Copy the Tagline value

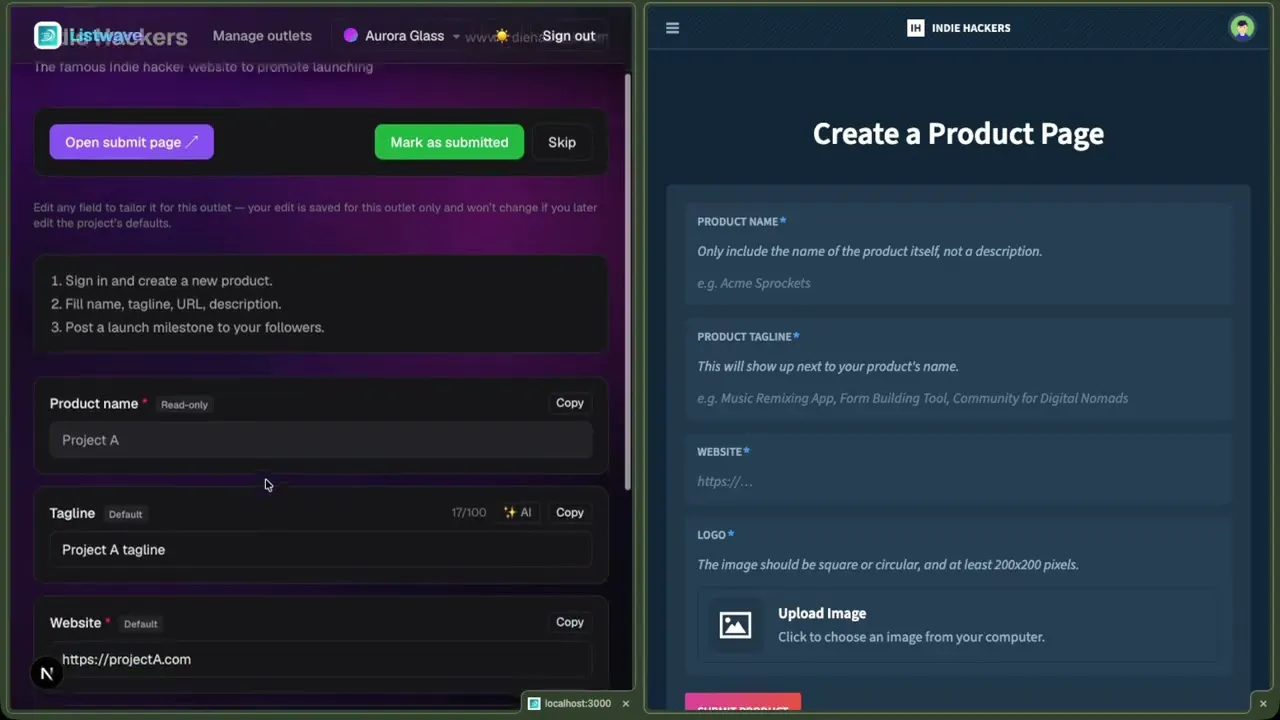tap(570, 512)
